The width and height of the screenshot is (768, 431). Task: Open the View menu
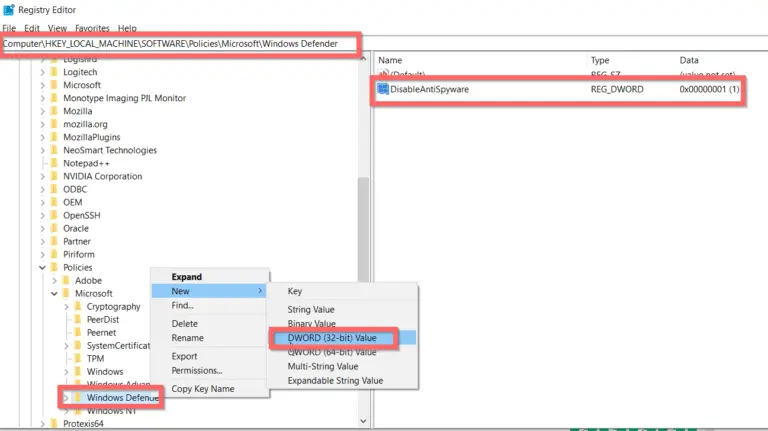pos(57,28)
